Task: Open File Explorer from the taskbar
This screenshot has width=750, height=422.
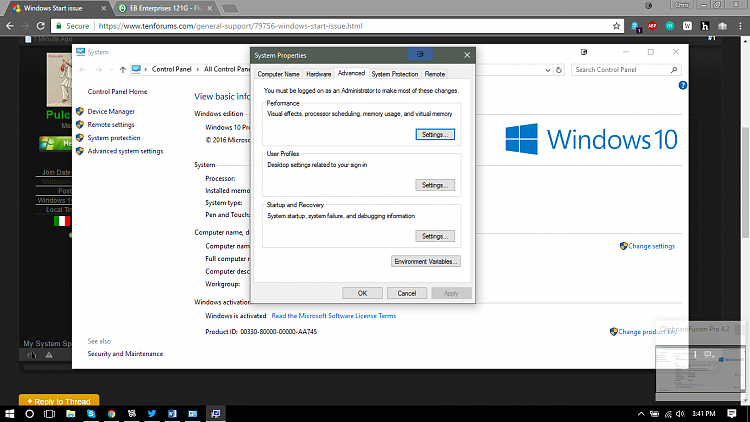Action: point(70,412)
